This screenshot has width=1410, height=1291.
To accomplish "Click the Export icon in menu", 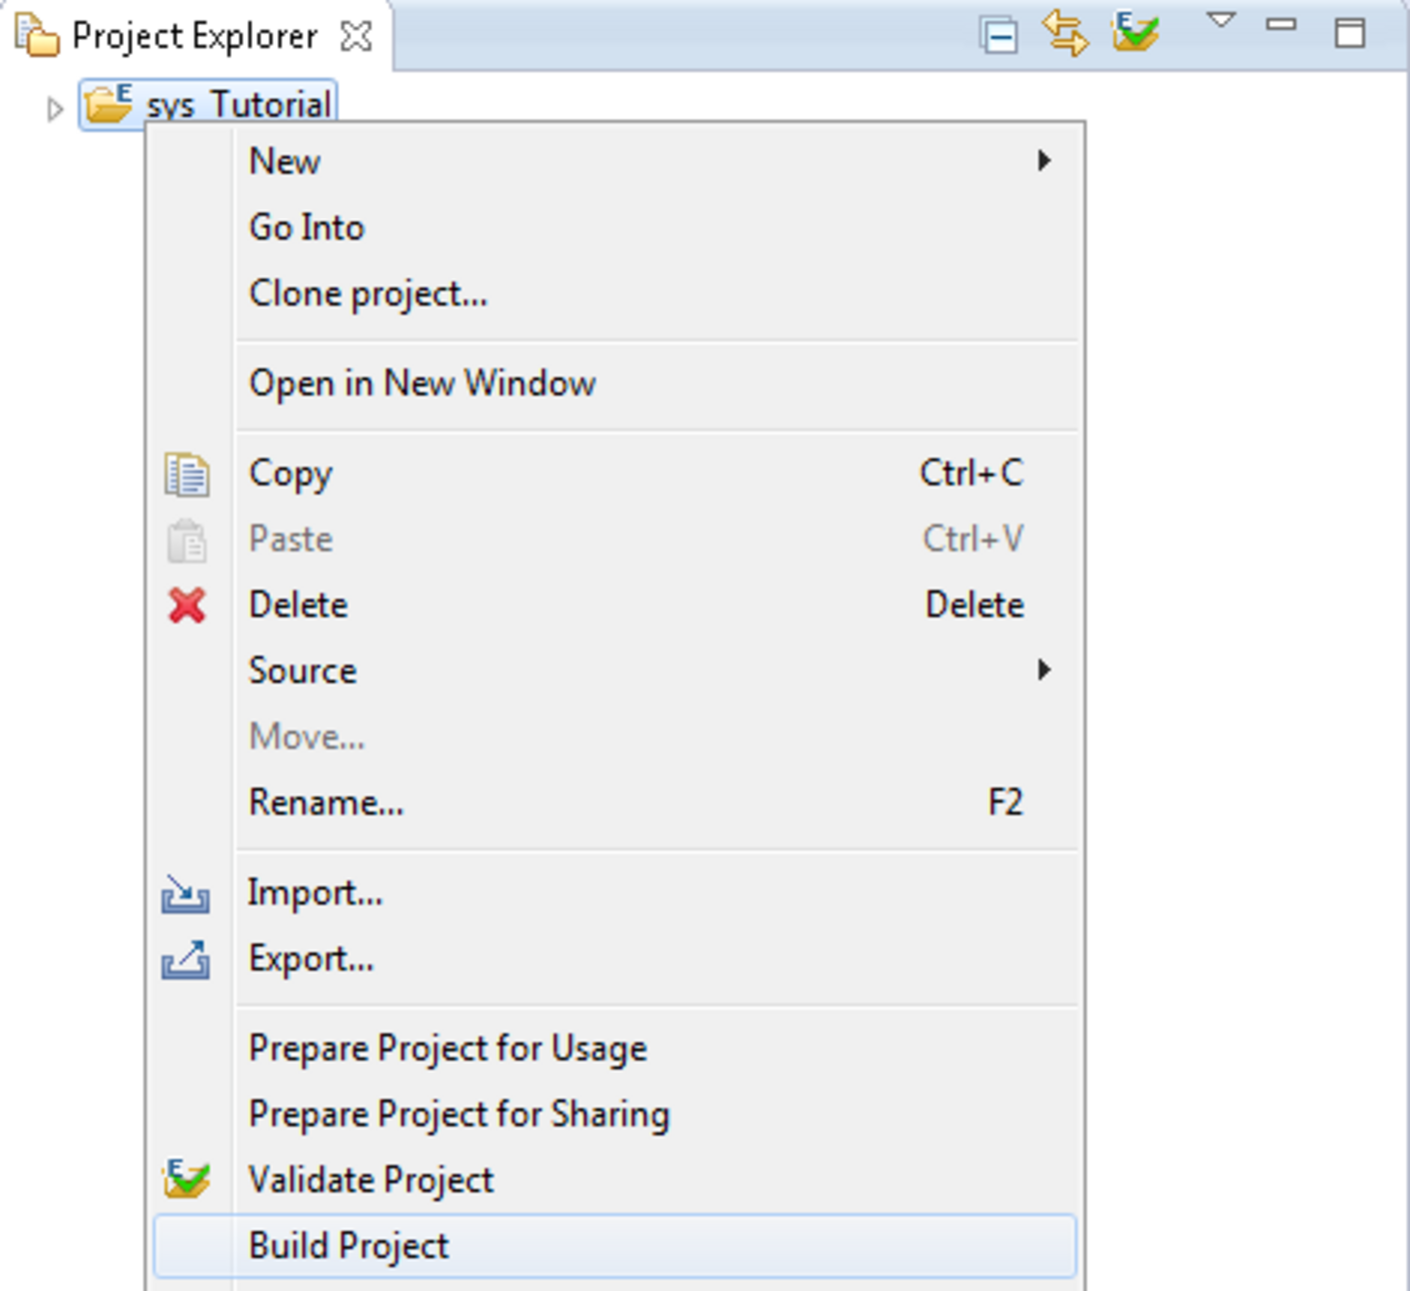I will 186,960.
